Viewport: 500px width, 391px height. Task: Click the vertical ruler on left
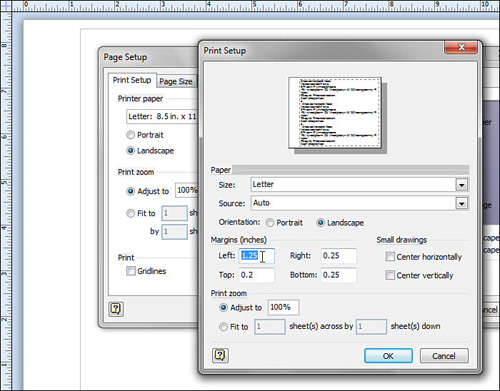6,201
